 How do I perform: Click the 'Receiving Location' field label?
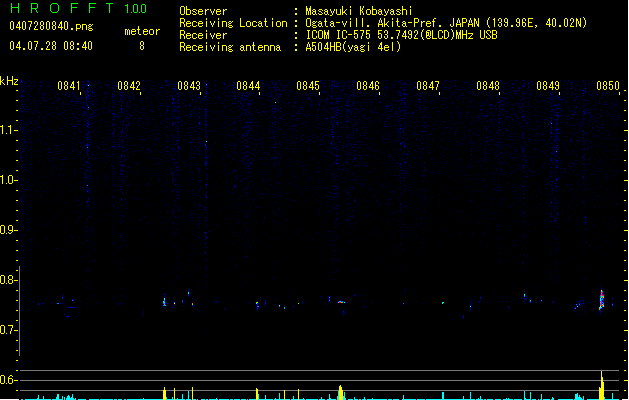click(x=233, y=23)
